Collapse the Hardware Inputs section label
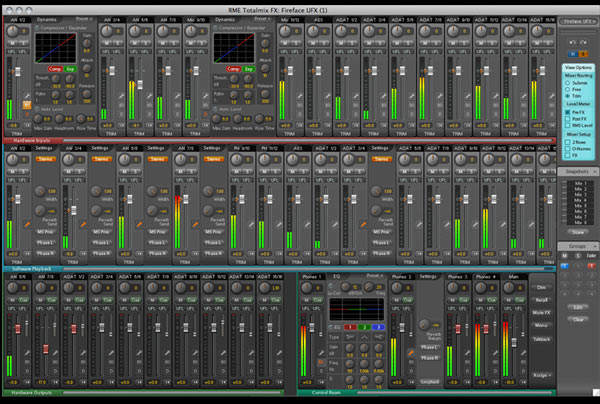 click(32, 140)
